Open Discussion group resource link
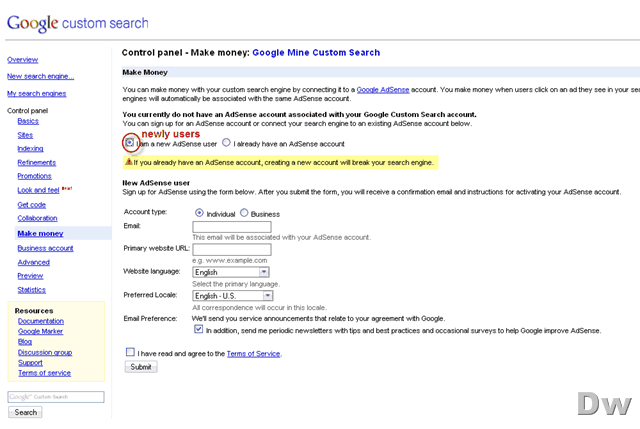640x429 pixels. pos(45,352)
